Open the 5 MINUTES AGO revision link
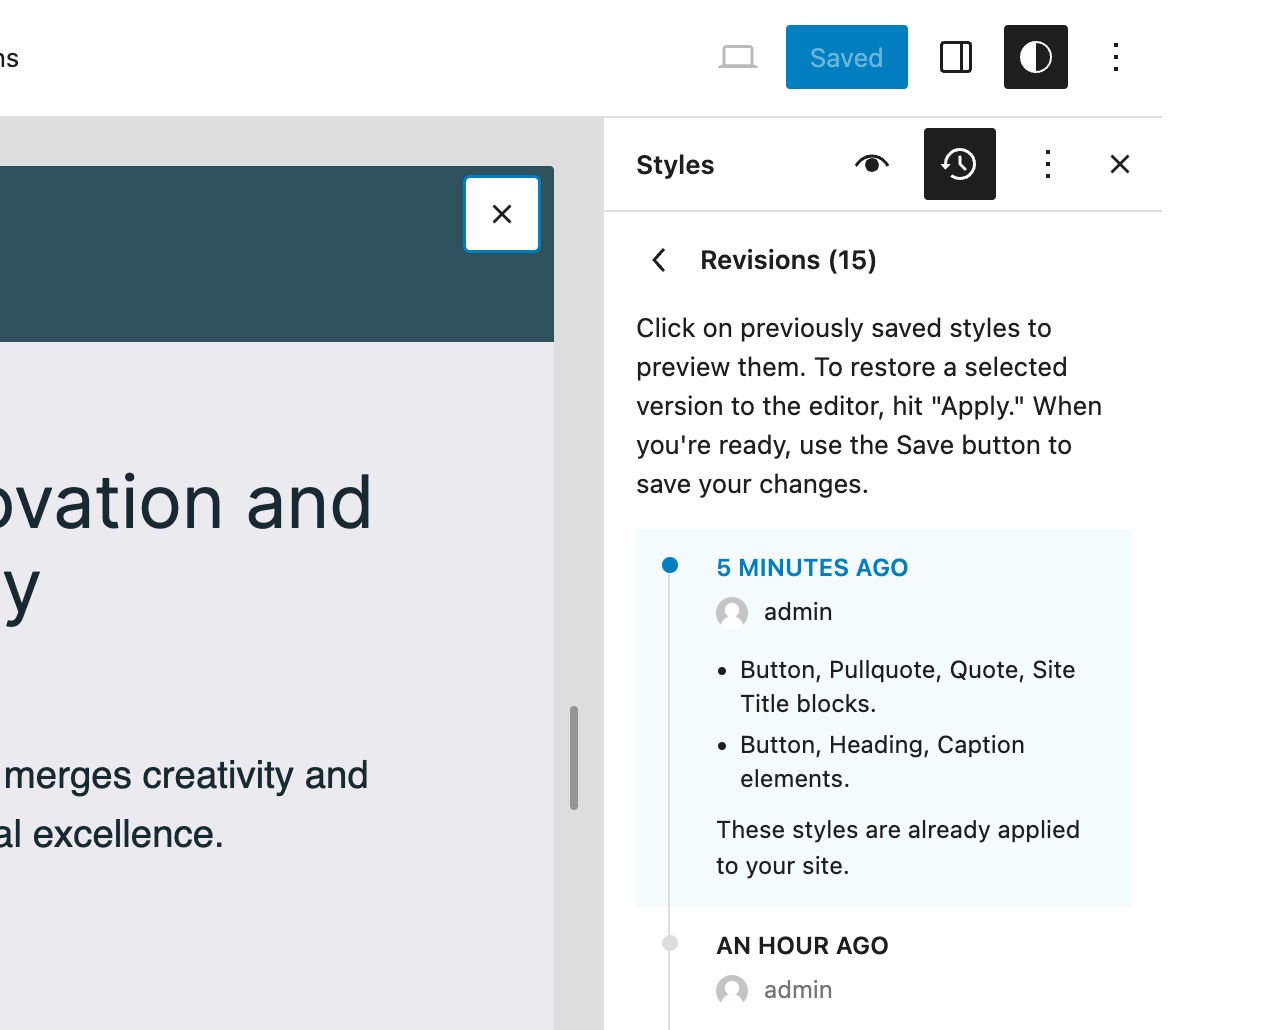Image resolution: width=1277 pixels, height=1030 pixels. pos(812,567)
